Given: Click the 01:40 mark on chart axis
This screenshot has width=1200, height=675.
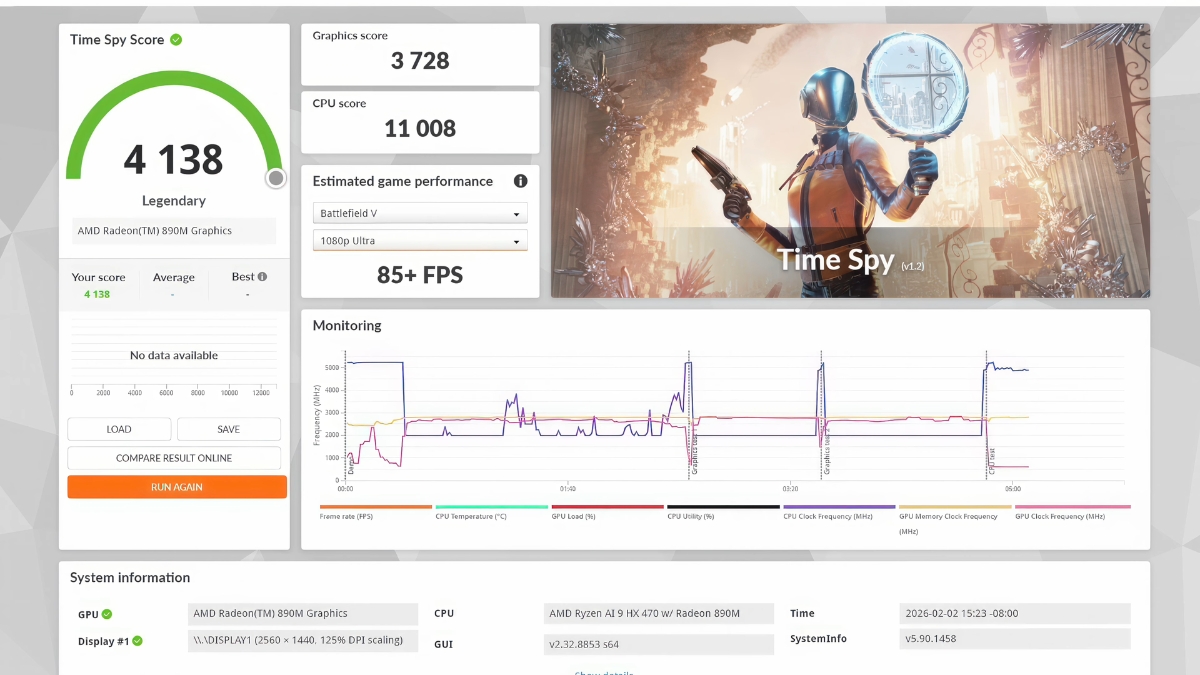Looking at the screenshot, I should pyautogui.click(x=568, y=489).
